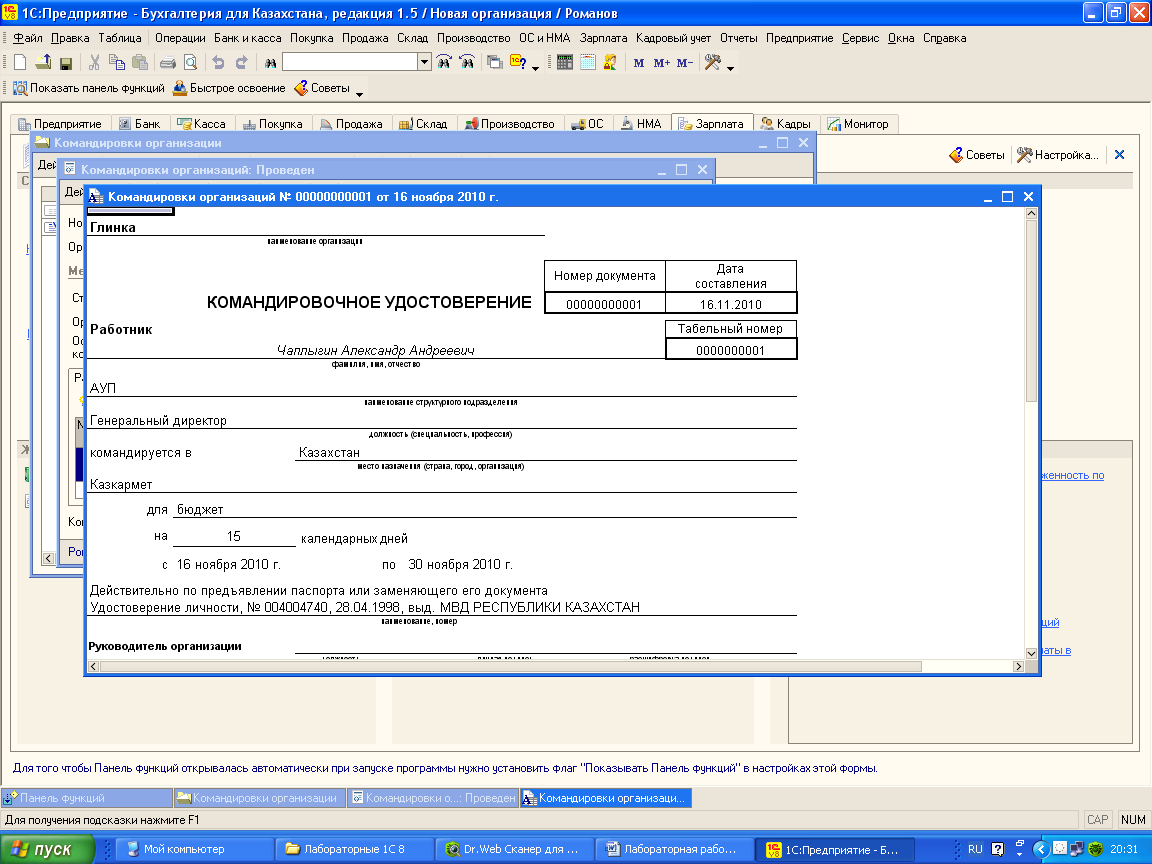Click the RU language indicator in tray

(975, 849)
